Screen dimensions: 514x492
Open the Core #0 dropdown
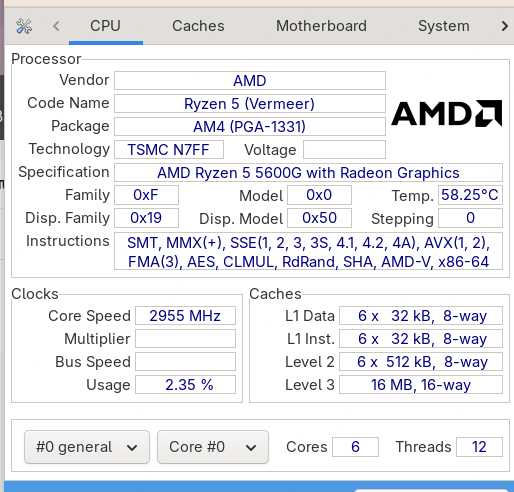(213, 447)
